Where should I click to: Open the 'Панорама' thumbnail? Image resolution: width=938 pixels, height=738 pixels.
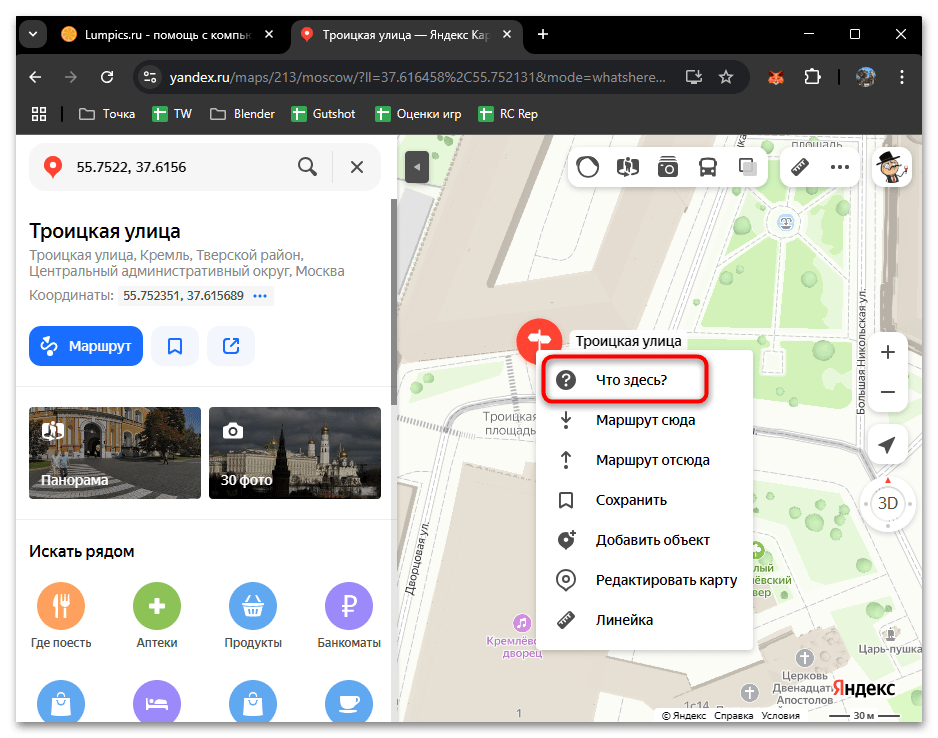point(115,453)
